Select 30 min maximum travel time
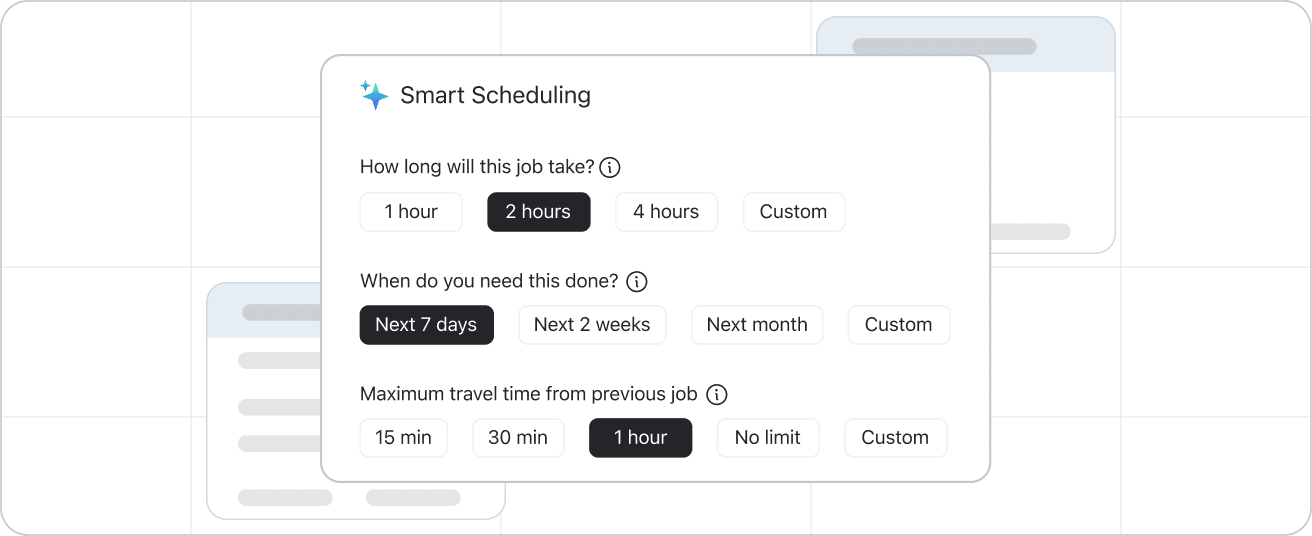Image resolution: width=1312 pixels, height=536 pixels. (518, 438)
